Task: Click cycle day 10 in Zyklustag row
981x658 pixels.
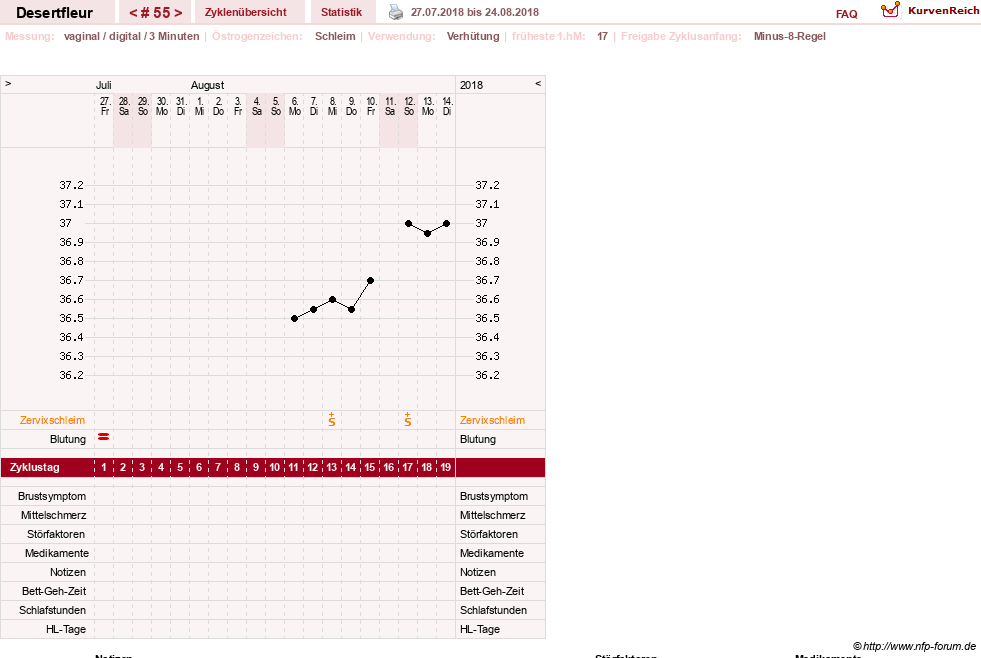Action: tap(275, 467)
